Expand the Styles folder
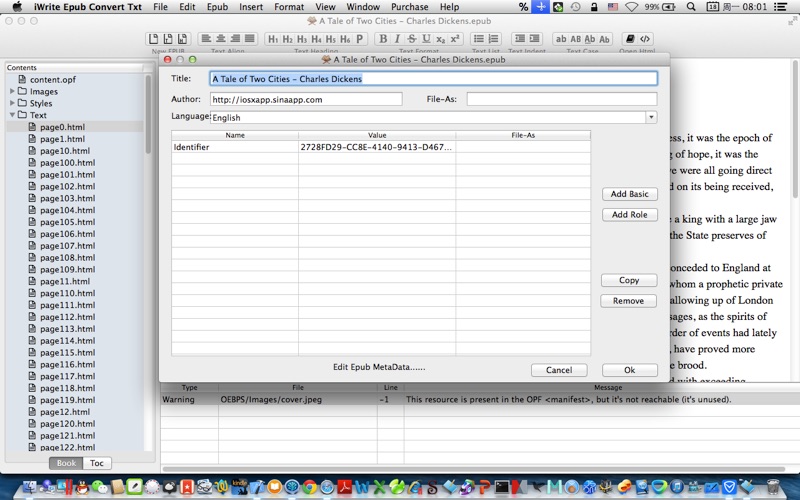 pyautogui.click(x=12, y=103)
